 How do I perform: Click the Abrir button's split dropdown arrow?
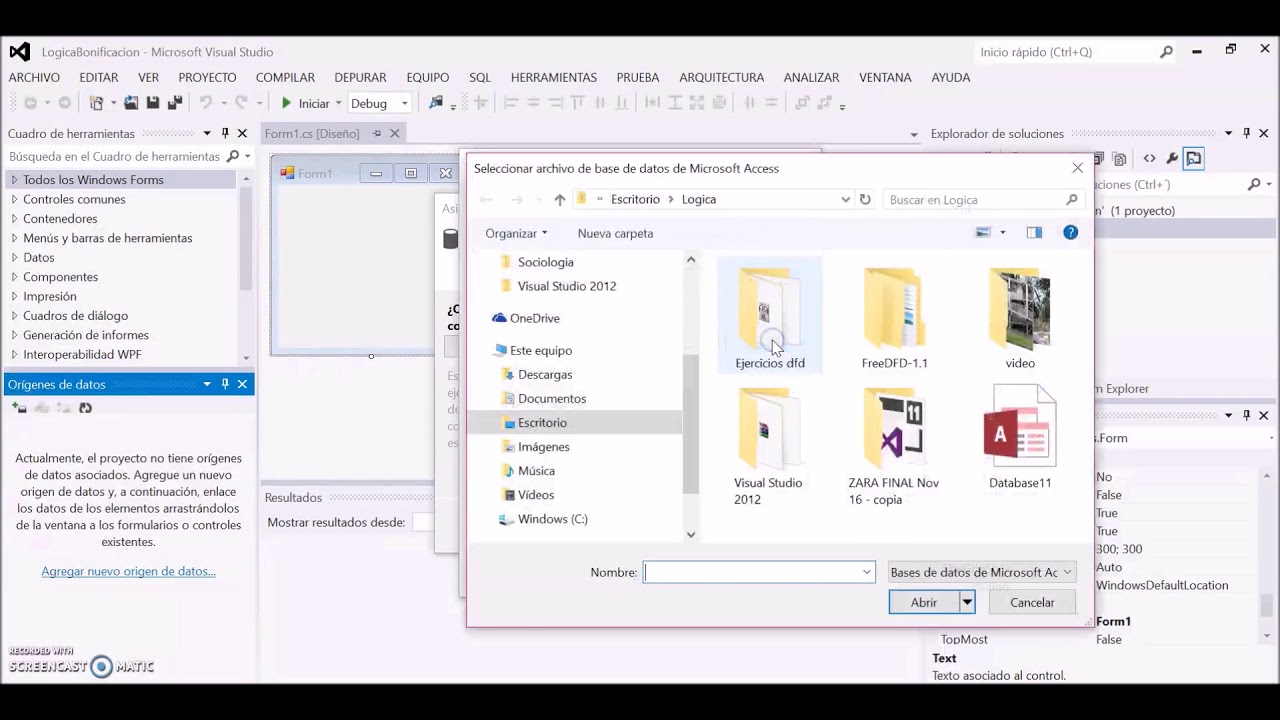(x=967, y=602)
